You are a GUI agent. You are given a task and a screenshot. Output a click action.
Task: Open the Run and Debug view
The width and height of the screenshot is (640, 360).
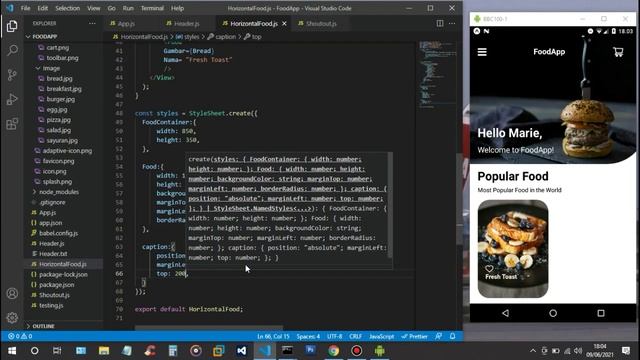12,99
